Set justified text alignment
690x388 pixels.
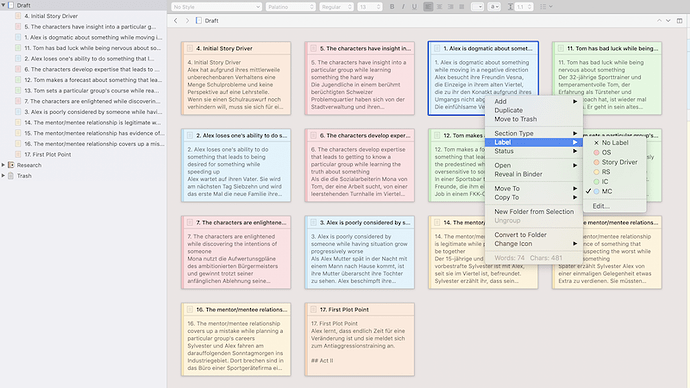[461, 7]
